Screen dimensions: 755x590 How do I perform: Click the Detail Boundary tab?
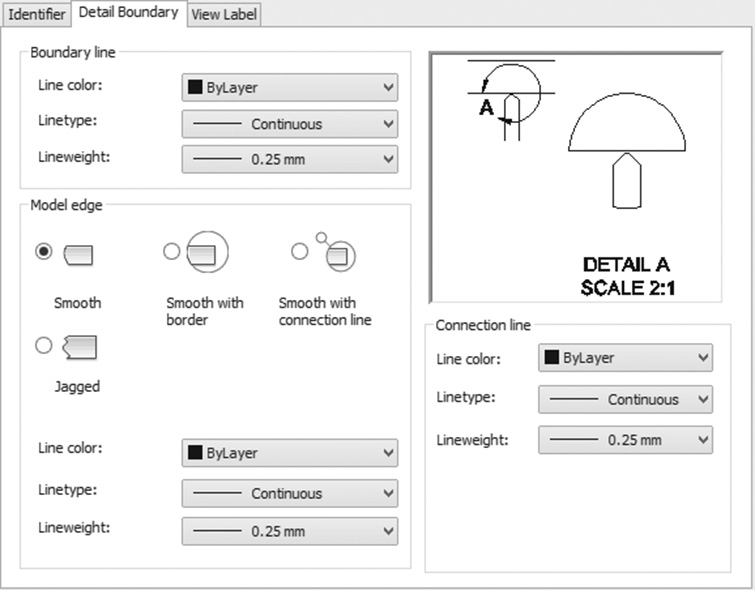click(x=129, y=13)
